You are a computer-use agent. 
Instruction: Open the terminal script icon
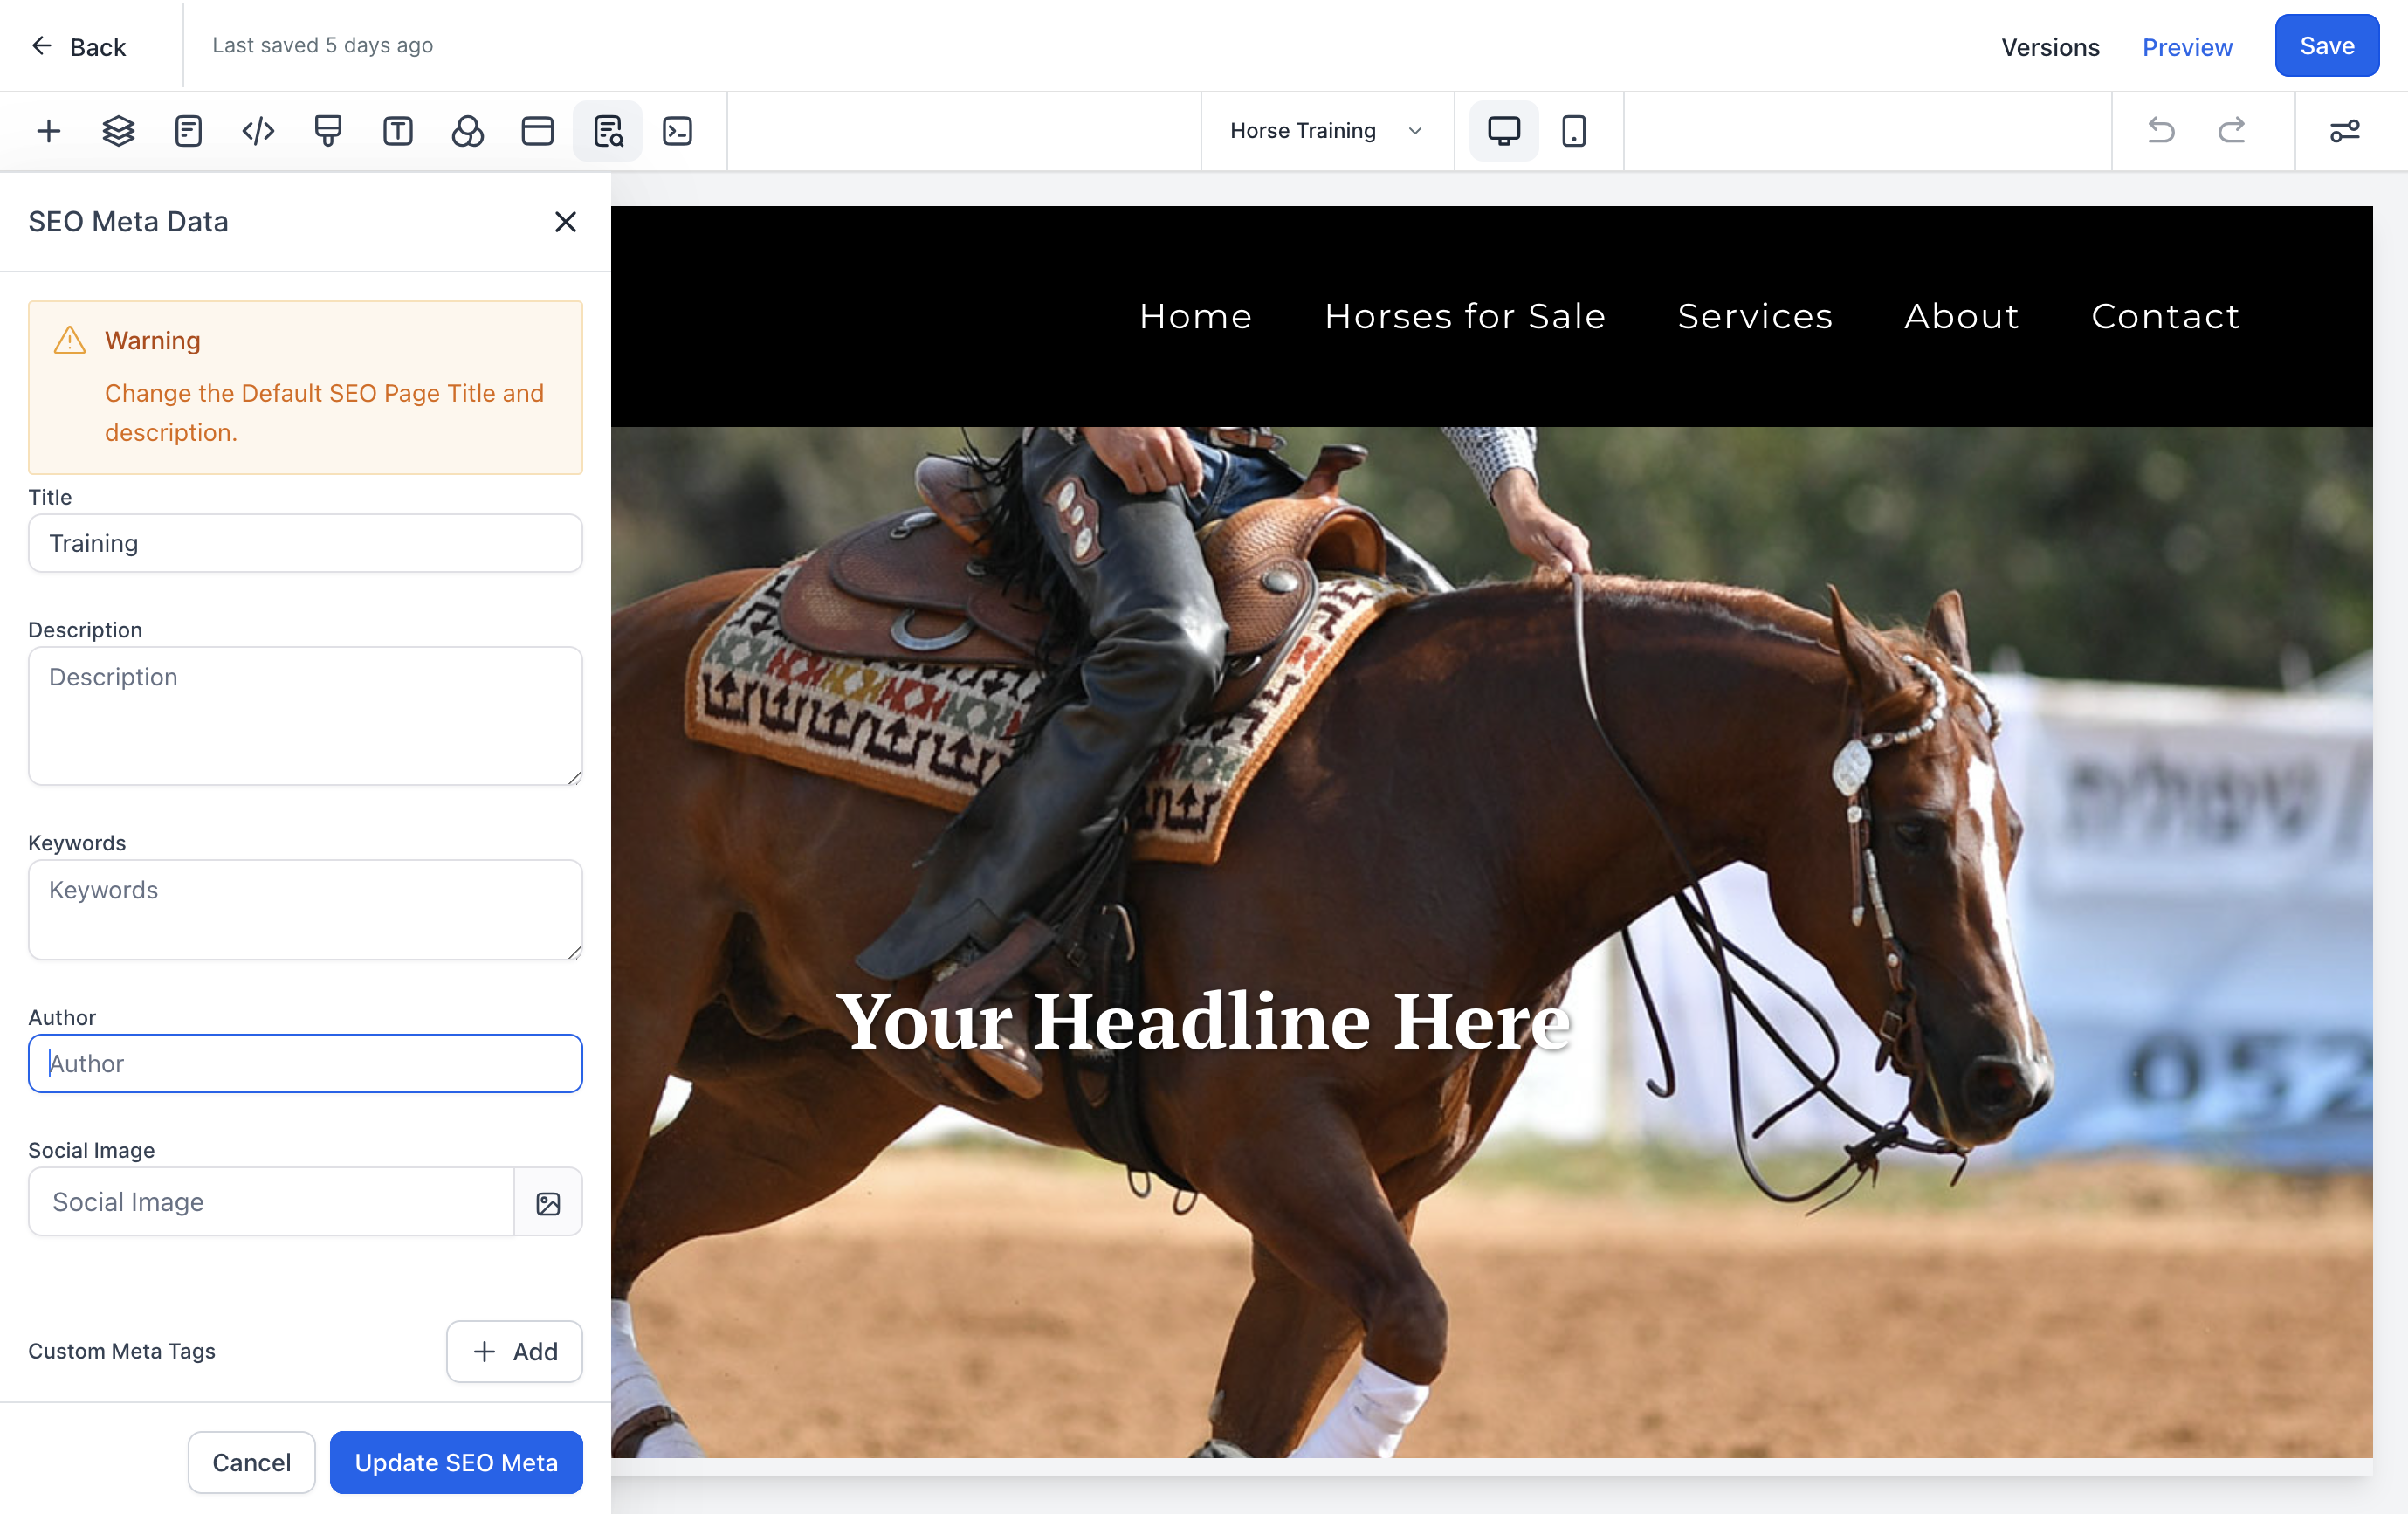click(678, 131)
